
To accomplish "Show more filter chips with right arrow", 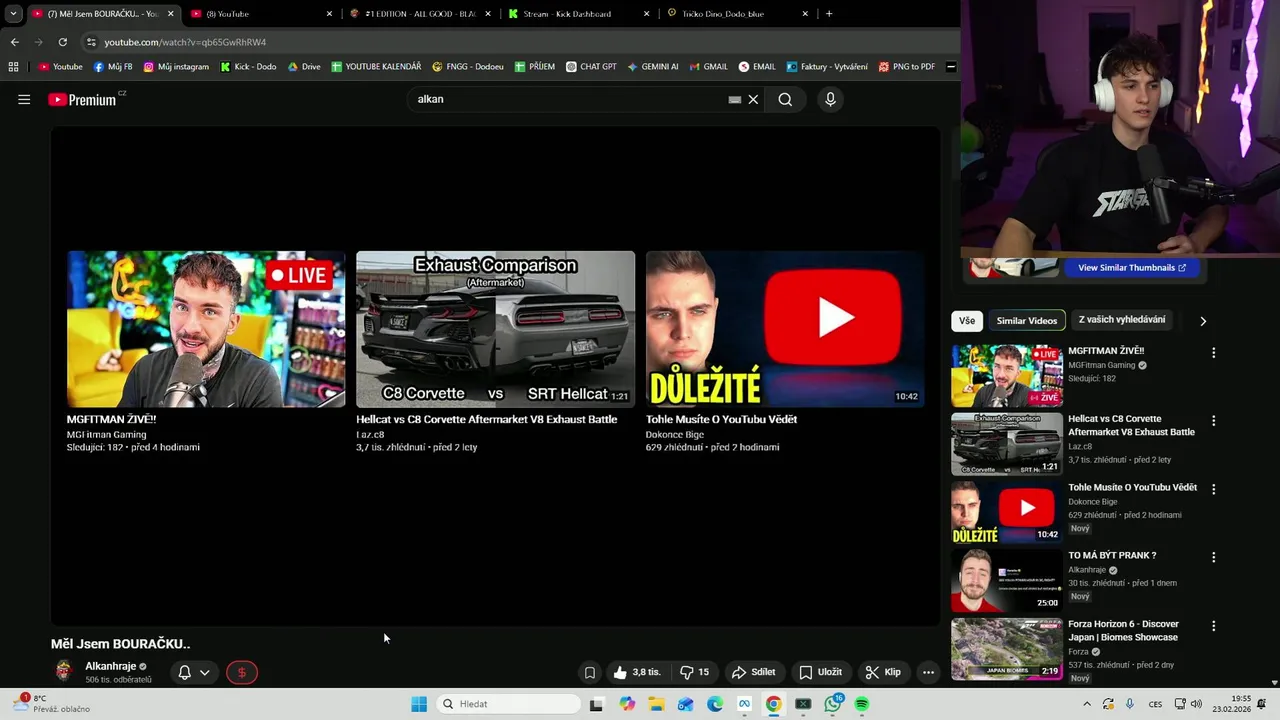I will pos(1203,321).
